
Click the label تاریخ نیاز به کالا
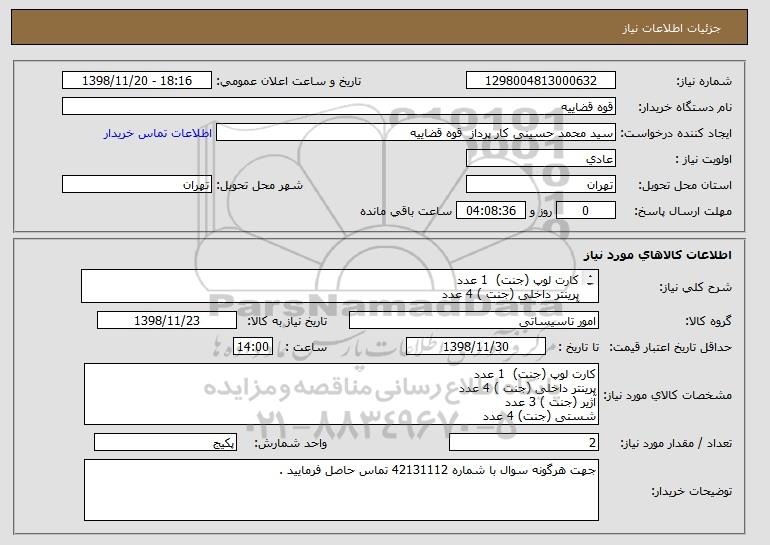pos(287,321)
